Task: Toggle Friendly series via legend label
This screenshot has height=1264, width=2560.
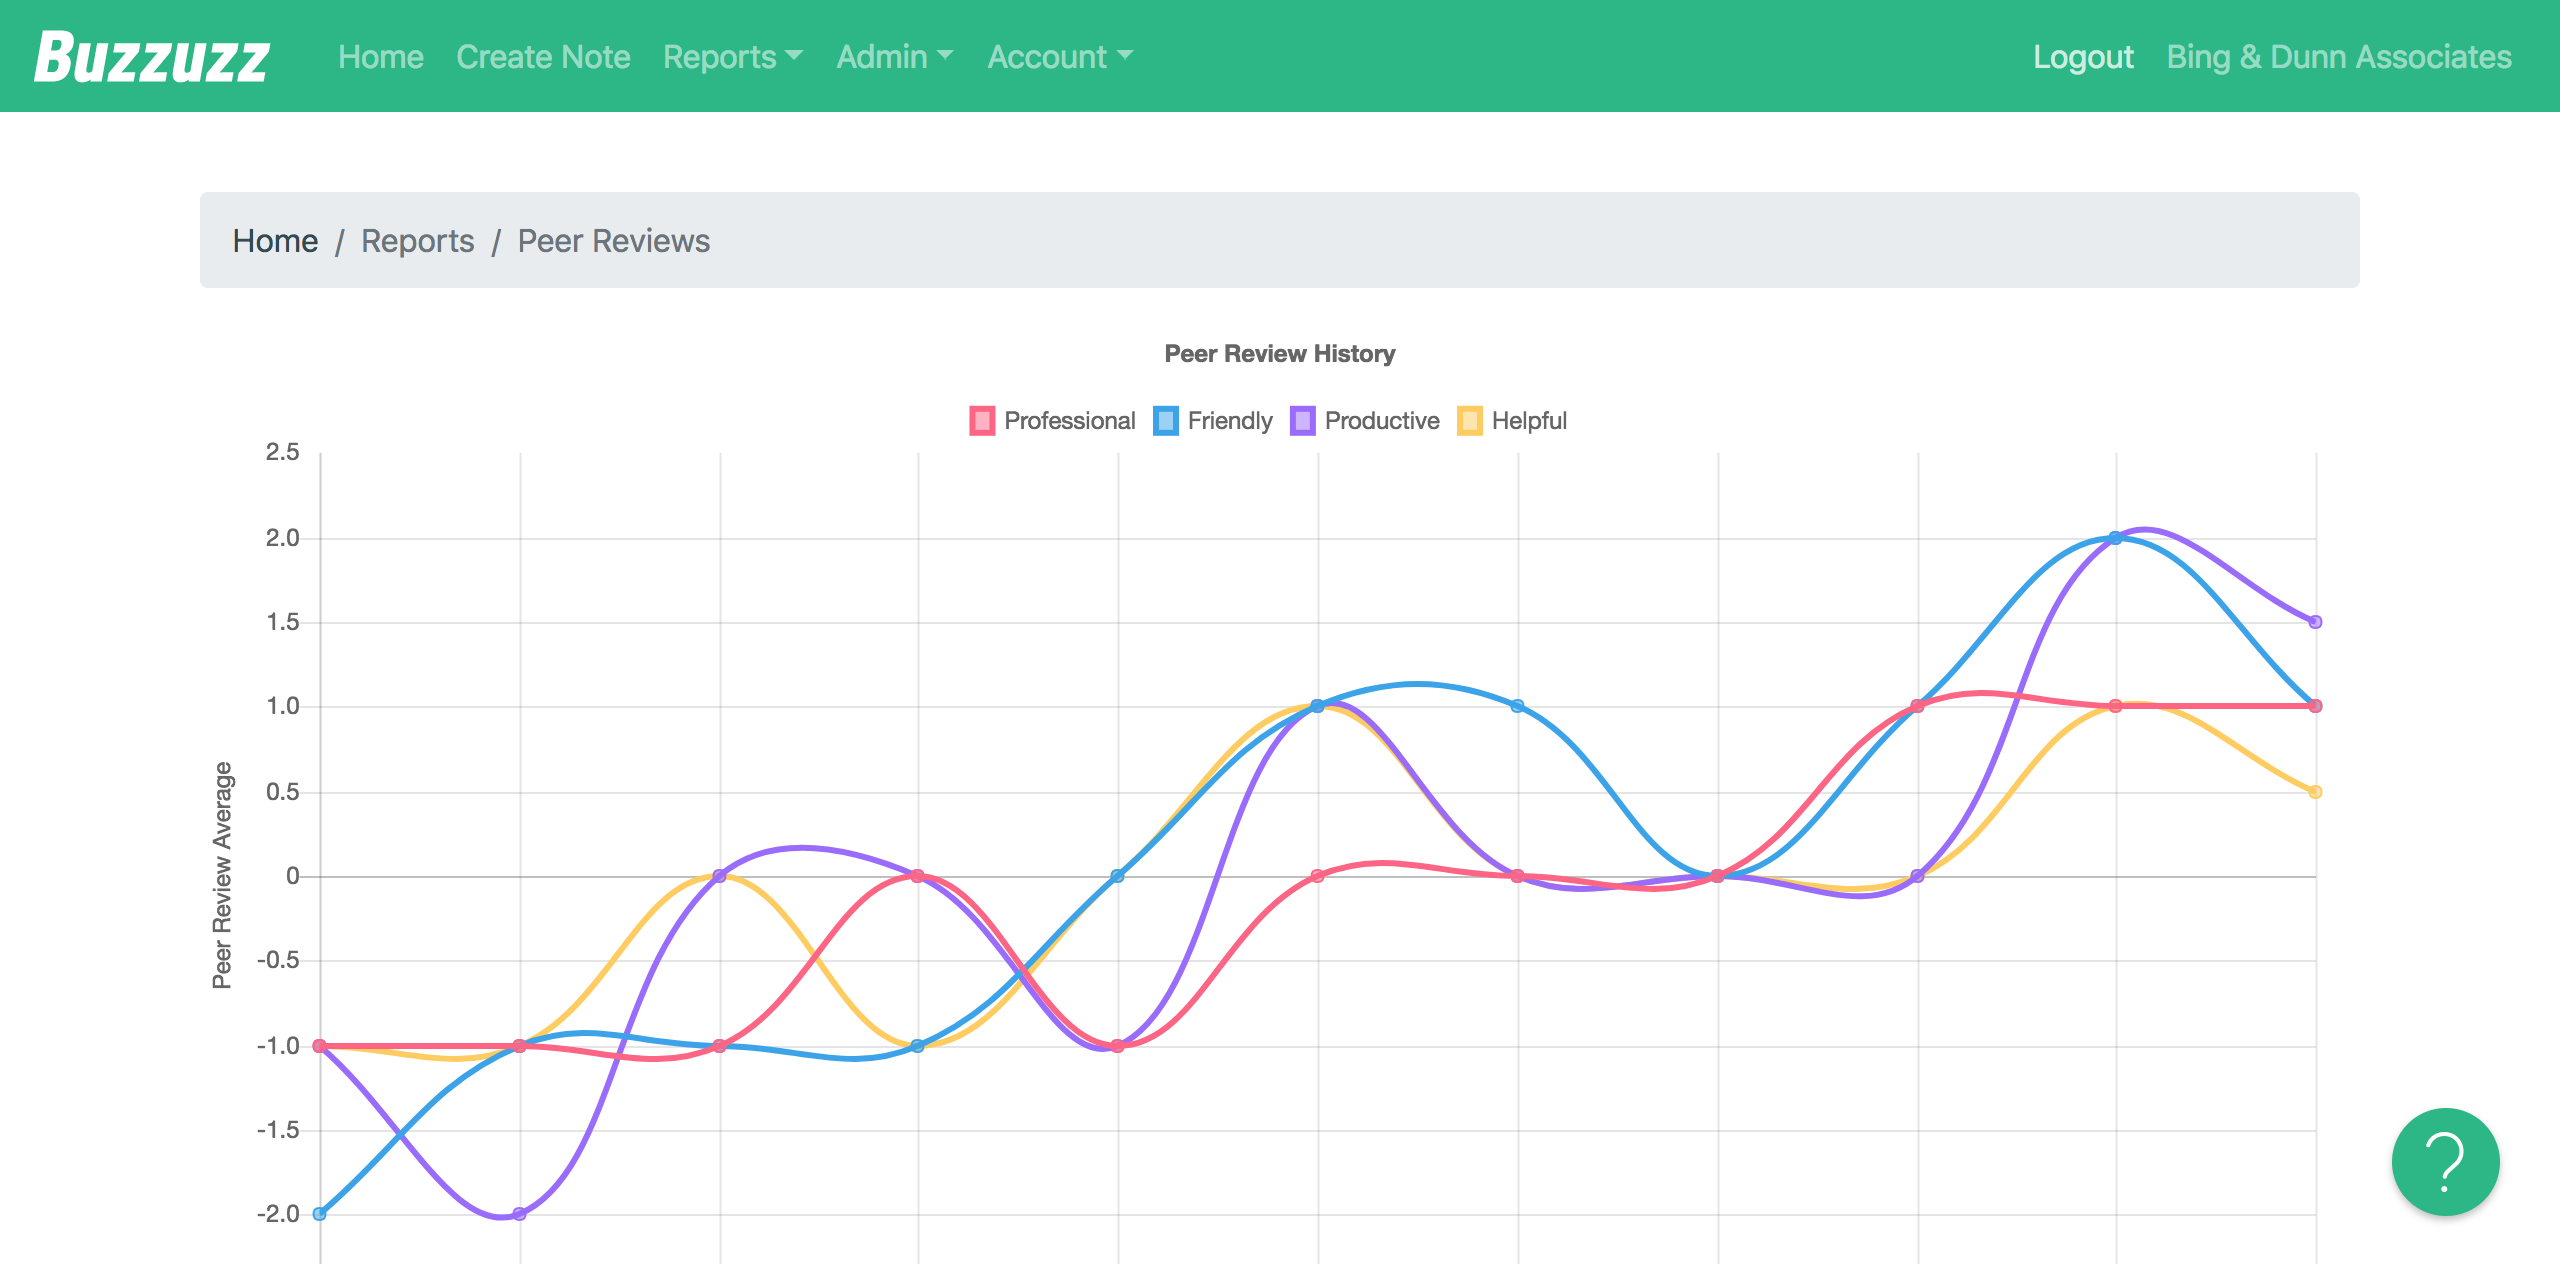Action: [1230, 421]
